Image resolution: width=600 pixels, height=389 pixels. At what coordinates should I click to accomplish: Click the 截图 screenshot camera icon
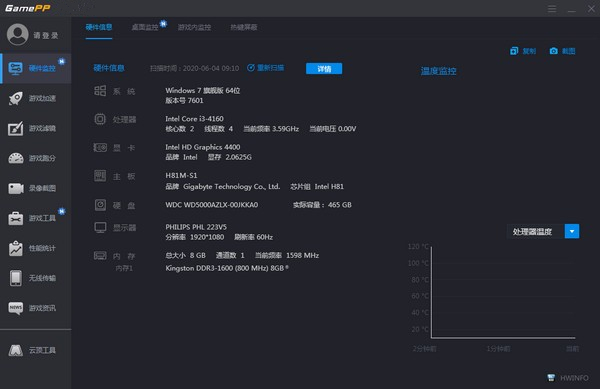[553, 51]
